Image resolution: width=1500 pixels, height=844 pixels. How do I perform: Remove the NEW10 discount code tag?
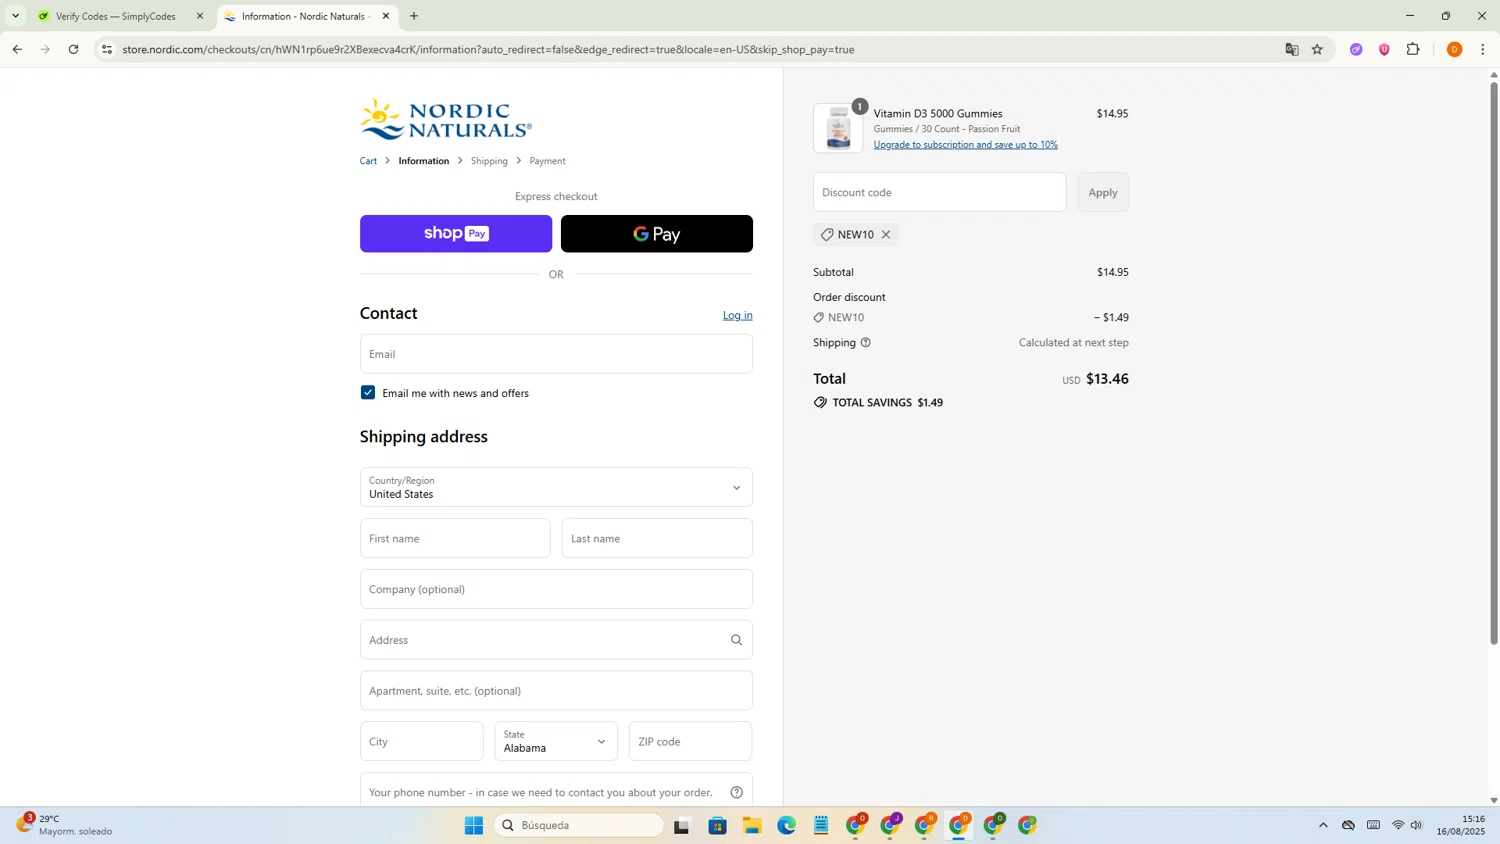(886, 235)
